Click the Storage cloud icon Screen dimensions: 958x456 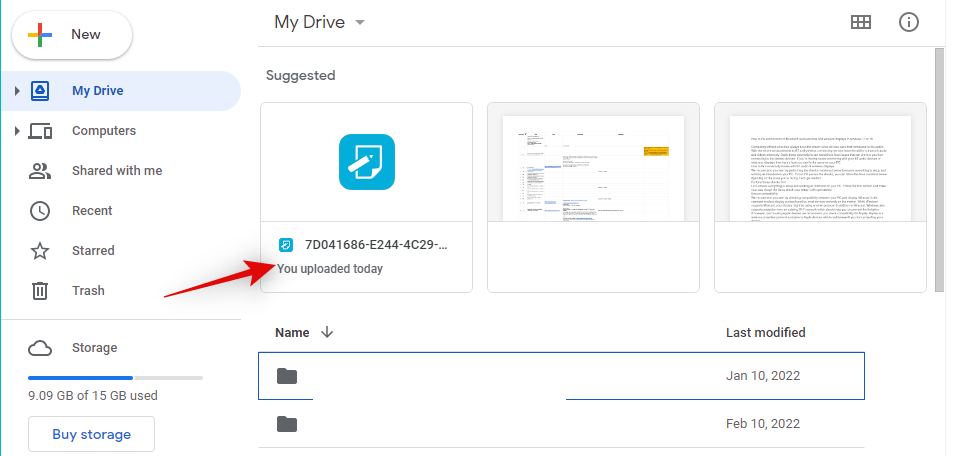[40, 348]
